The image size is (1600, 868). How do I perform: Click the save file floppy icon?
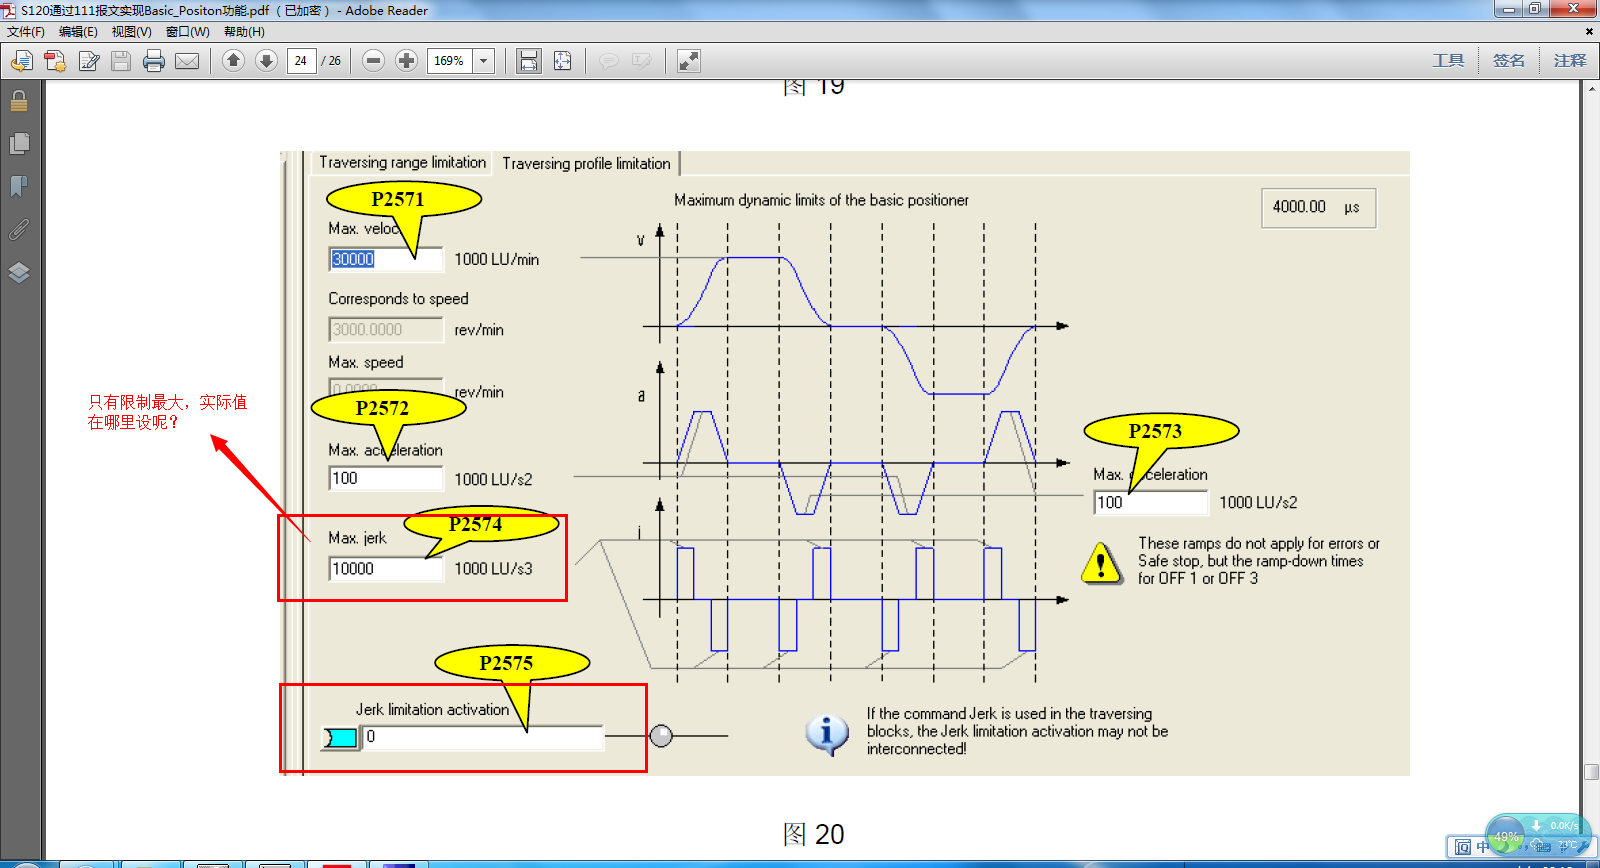pos(121,61)
